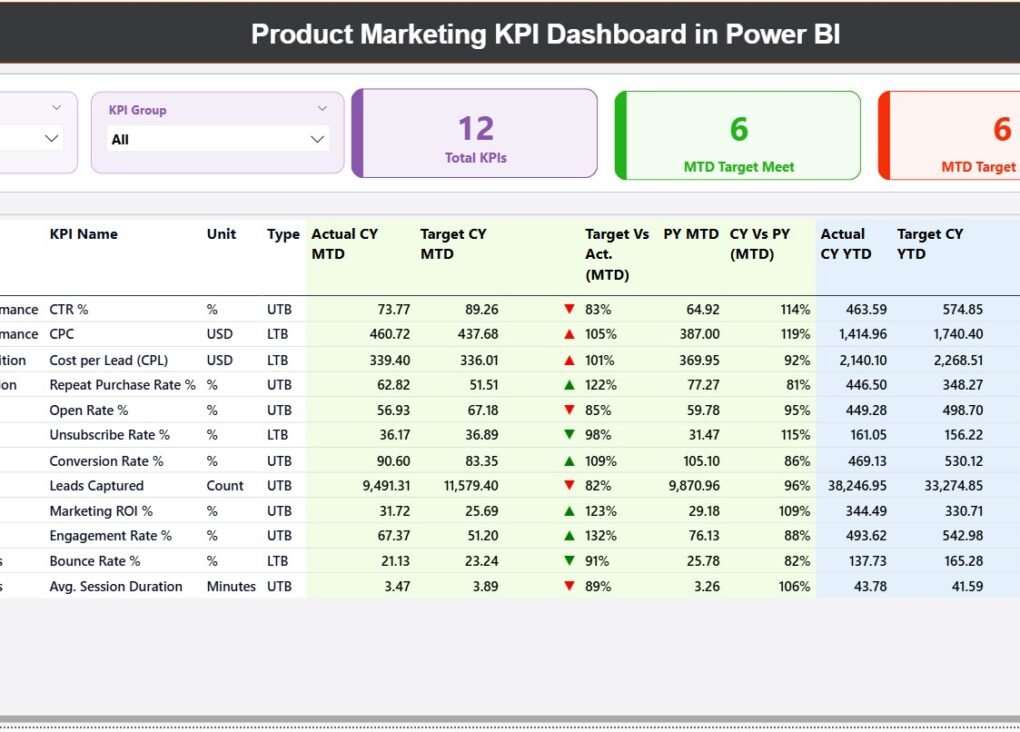
Task: Click green up arrow in Marketing ROI row
Action: pos(569,511)
